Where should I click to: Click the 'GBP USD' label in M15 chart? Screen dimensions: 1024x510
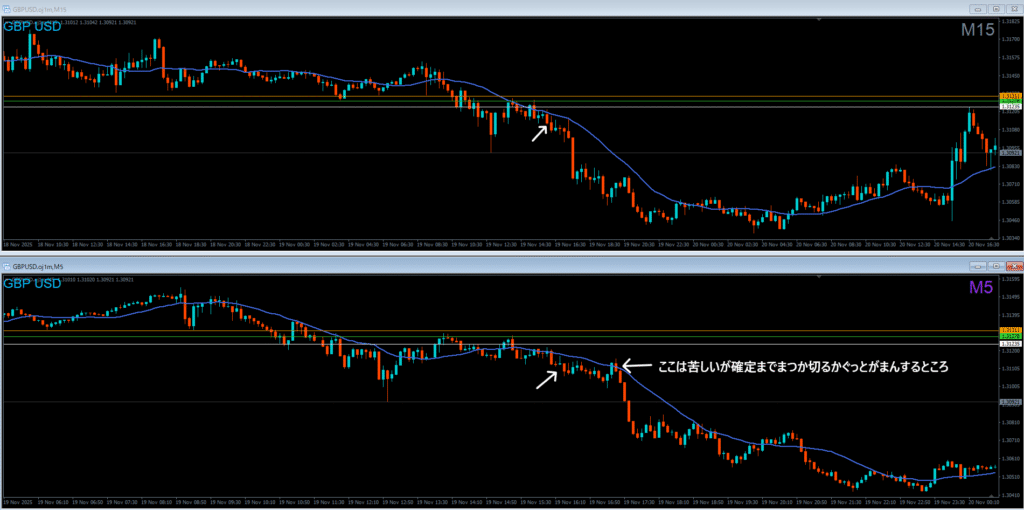[33, 27]
